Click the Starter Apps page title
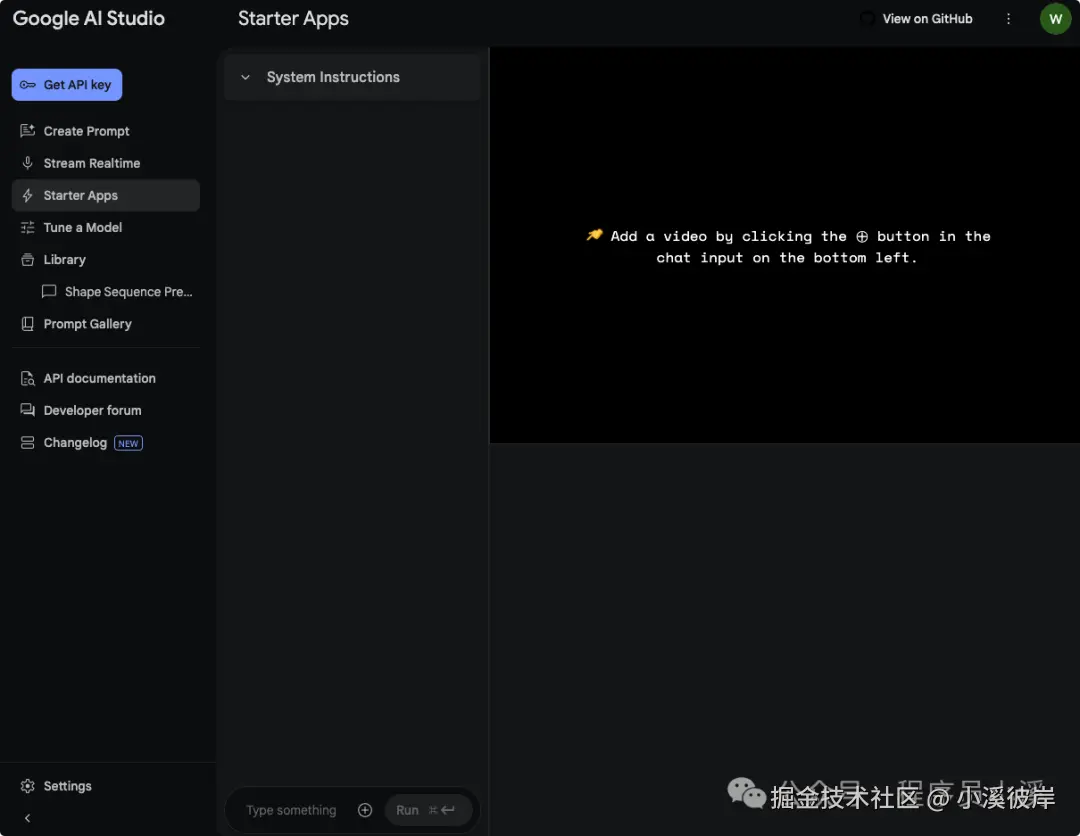Screen dimensions: 1080x836 (x=293, y=19)
